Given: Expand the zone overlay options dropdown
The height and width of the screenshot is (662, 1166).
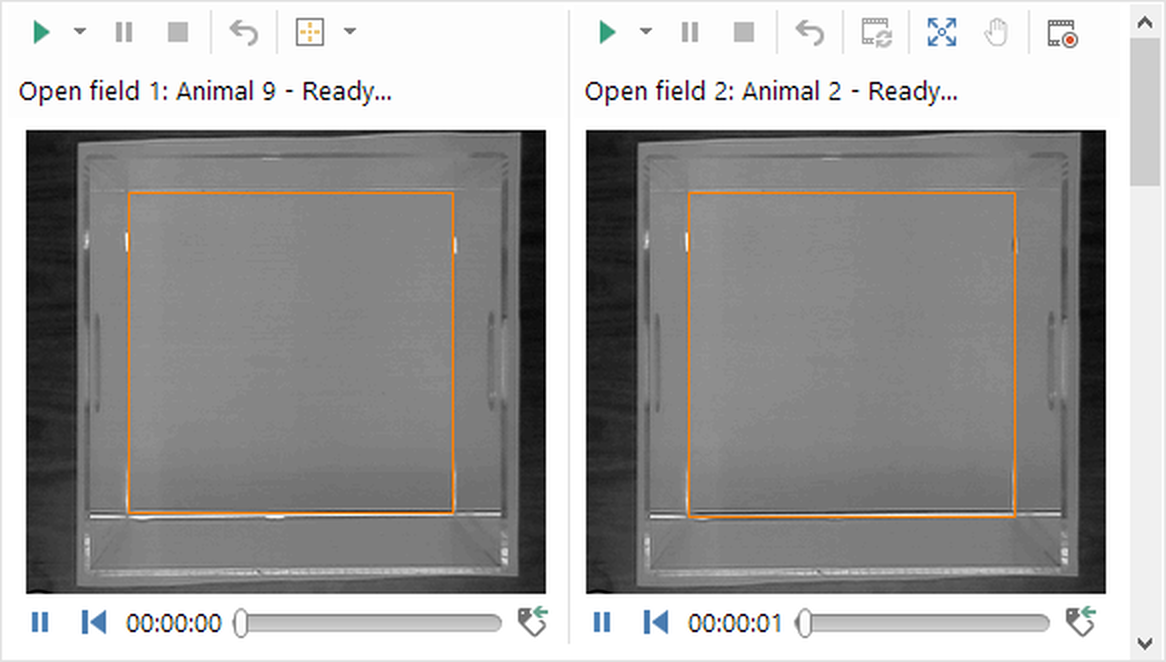Looking at the screenshot, I should click(349, 32).
